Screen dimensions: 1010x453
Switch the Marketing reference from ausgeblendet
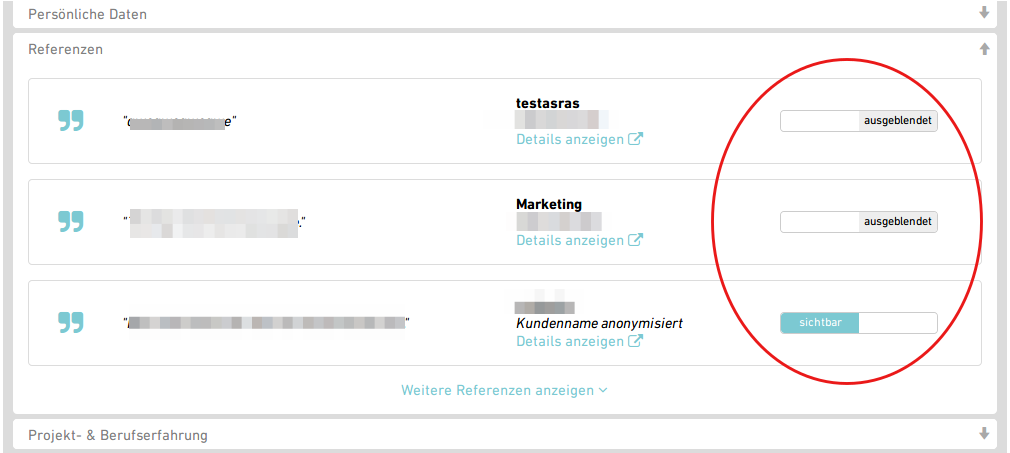pyautogui.click(x=858, y=222)
